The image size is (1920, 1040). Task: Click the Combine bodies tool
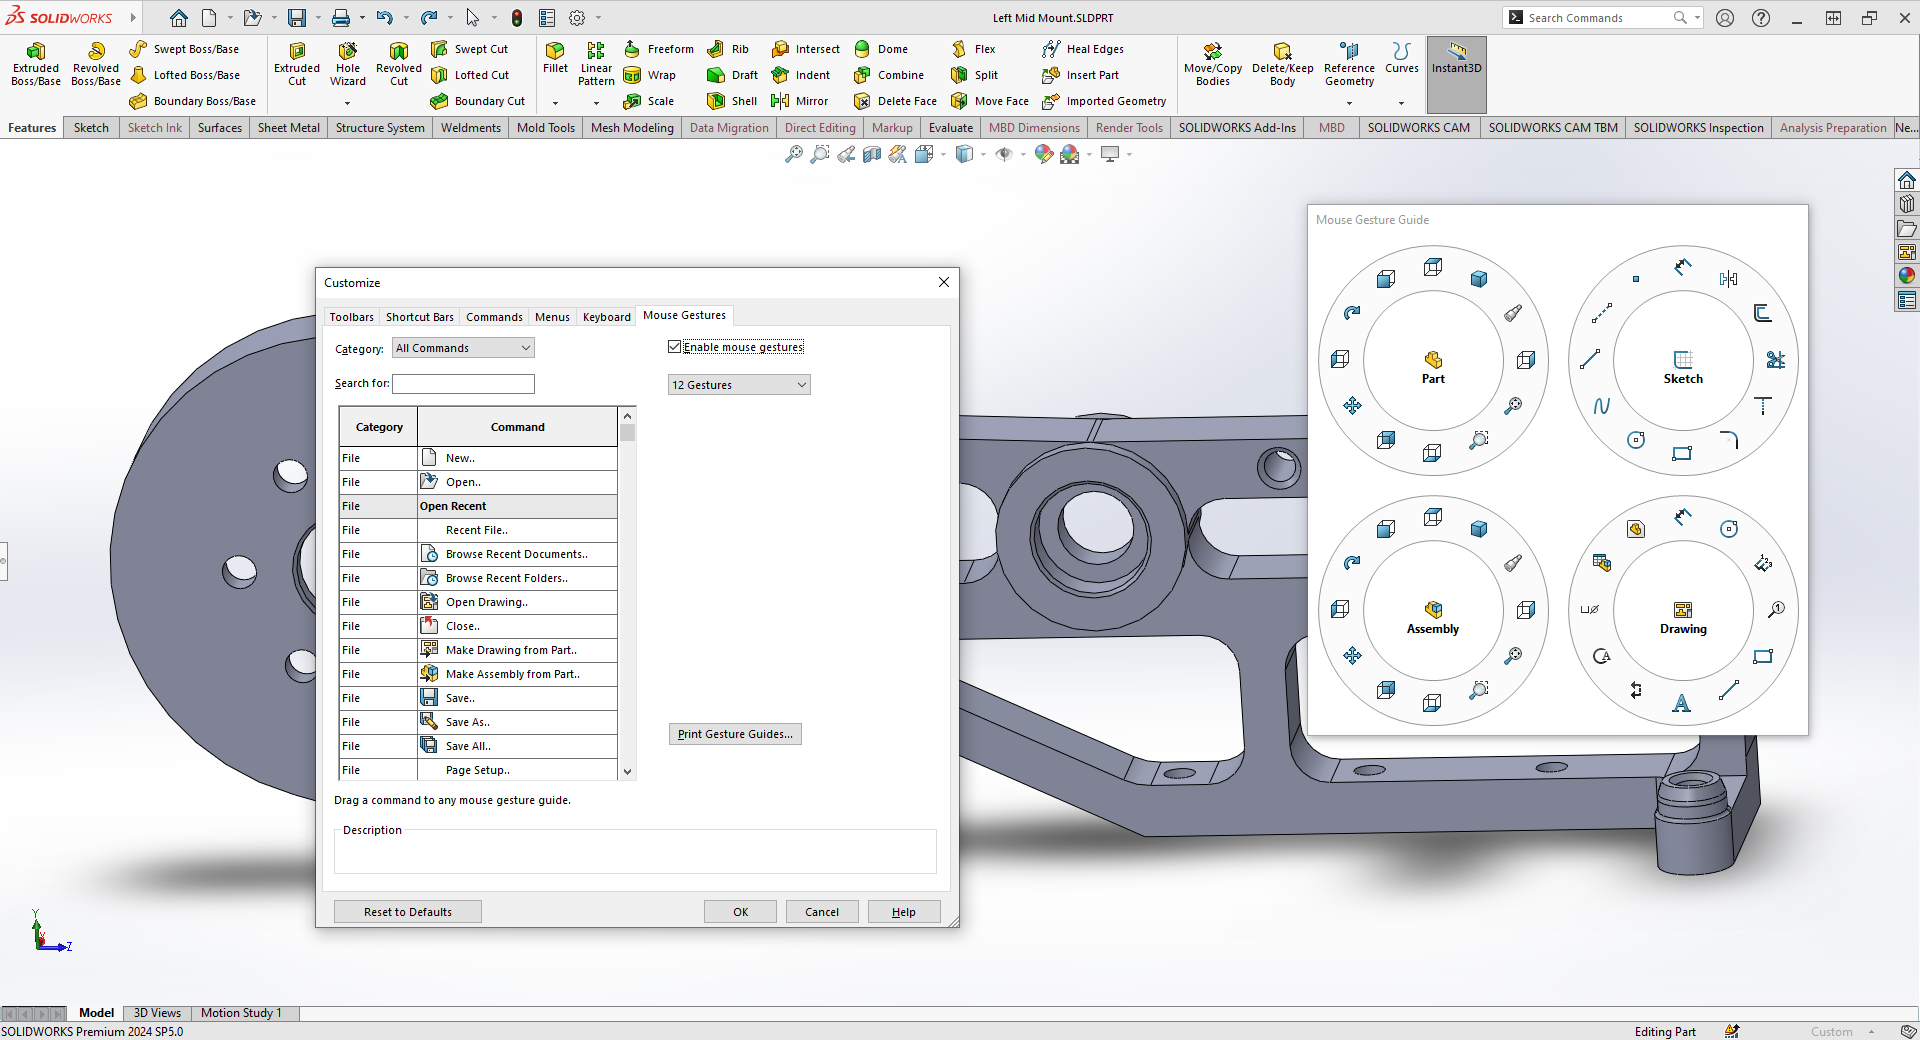[x=889, y=75]
